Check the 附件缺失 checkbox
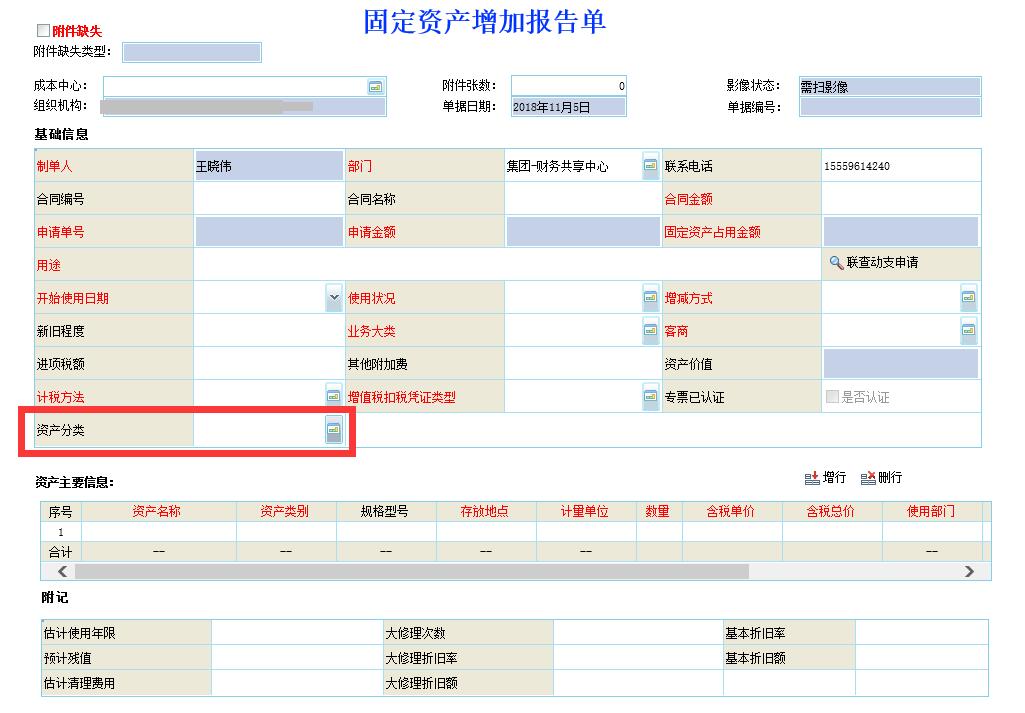Image resolution: width=1025 pixels, height=713 pixels. (43, 31)
